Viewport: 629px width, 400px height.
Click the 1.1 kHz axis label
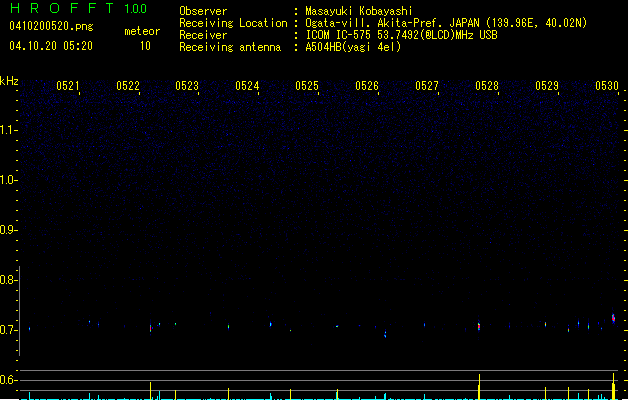pyautogui.click(x=7, y=130)
